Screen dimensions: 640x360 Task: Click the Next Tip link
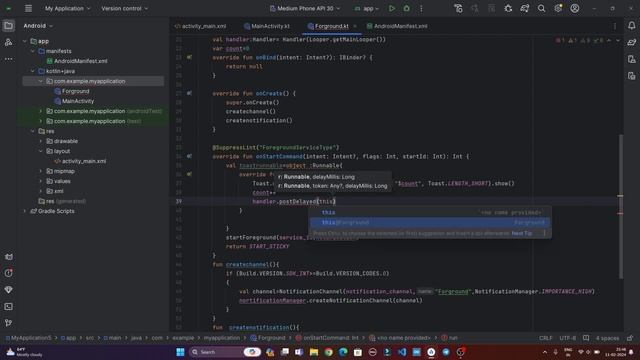coord(522,233)
